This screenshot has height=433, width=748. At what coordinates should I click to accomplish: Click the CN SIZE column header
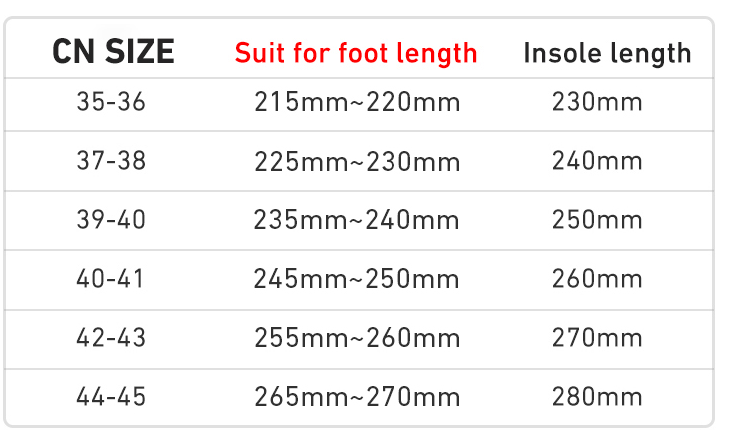tap(113, 51)
